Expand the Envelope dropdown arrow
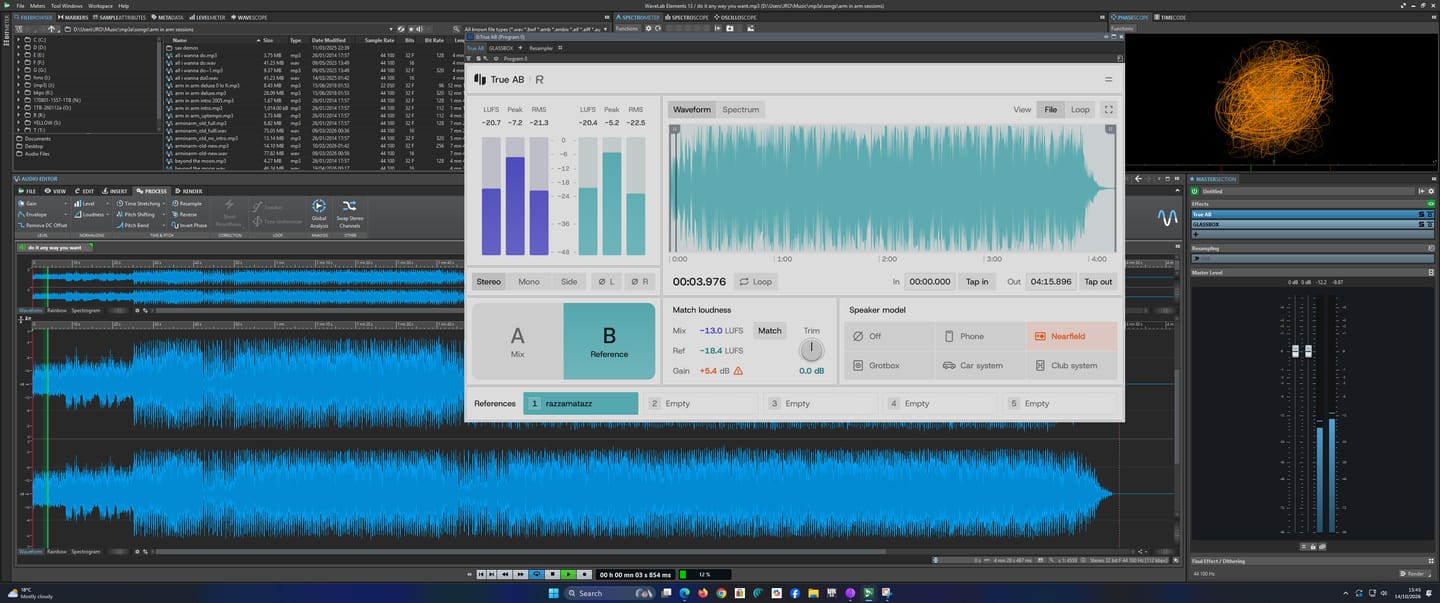Viewport: 1440px width, 603px height. [x=66, y=215]
